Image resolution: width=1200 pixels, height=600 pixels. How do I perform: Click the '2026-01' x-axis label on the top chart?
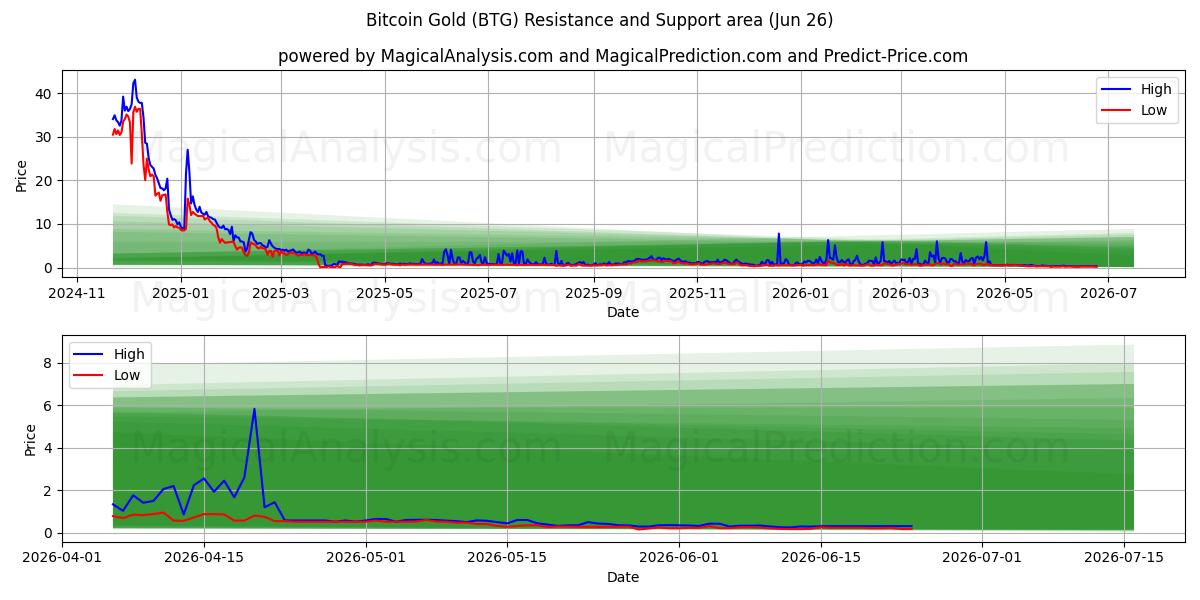pos(801,293)
